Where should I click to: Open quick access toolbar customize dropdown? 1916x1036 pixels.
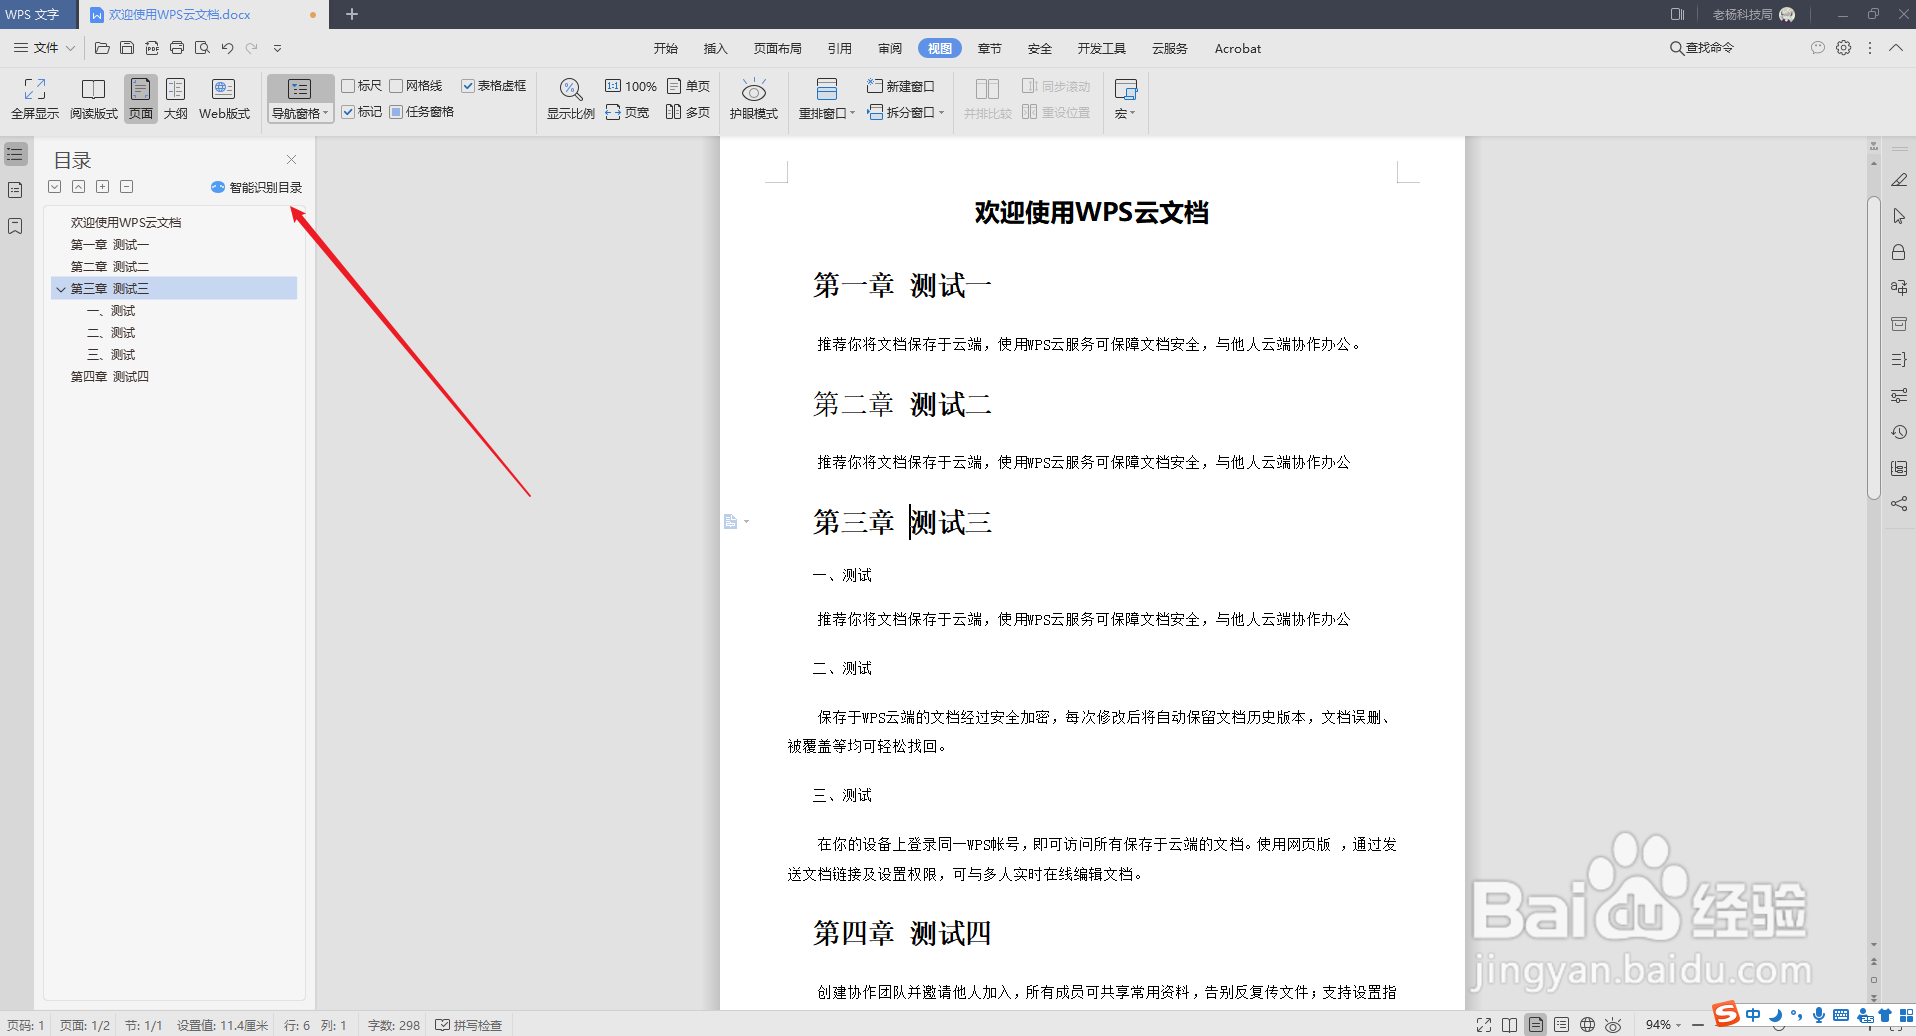pos(278,48)
